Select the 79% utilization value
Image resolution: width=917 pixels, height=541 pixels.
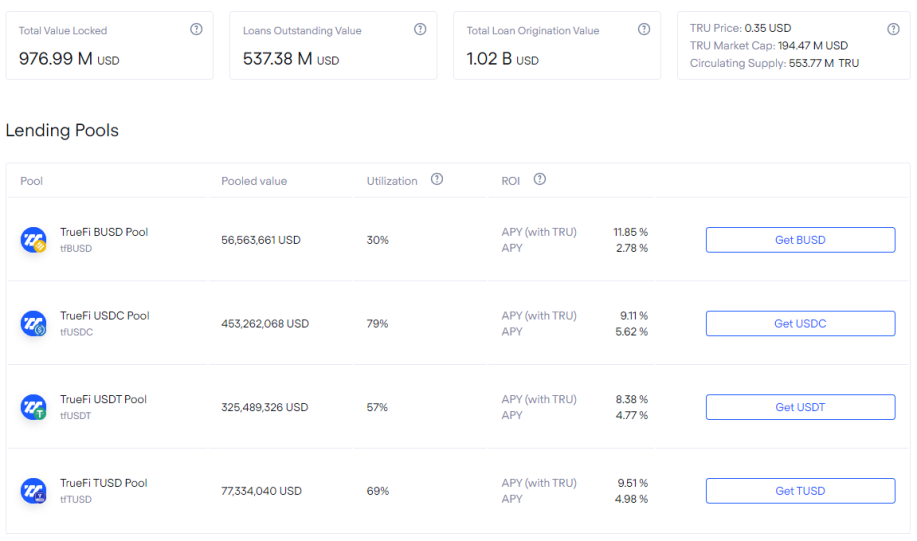pyautogui.click(x=377, y=324)
